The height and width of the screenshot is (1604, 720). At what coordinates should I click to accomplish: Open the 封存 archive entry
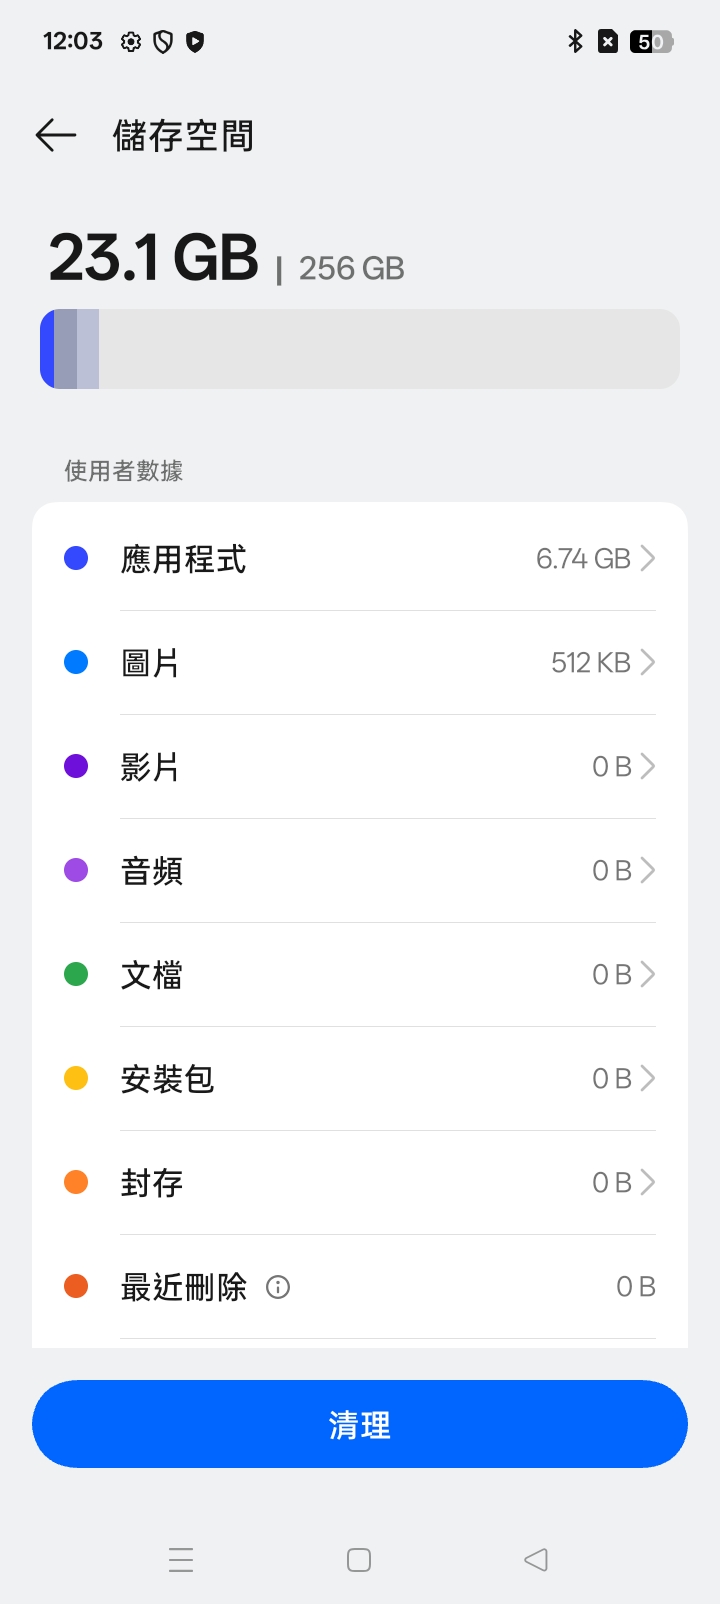360,1182
